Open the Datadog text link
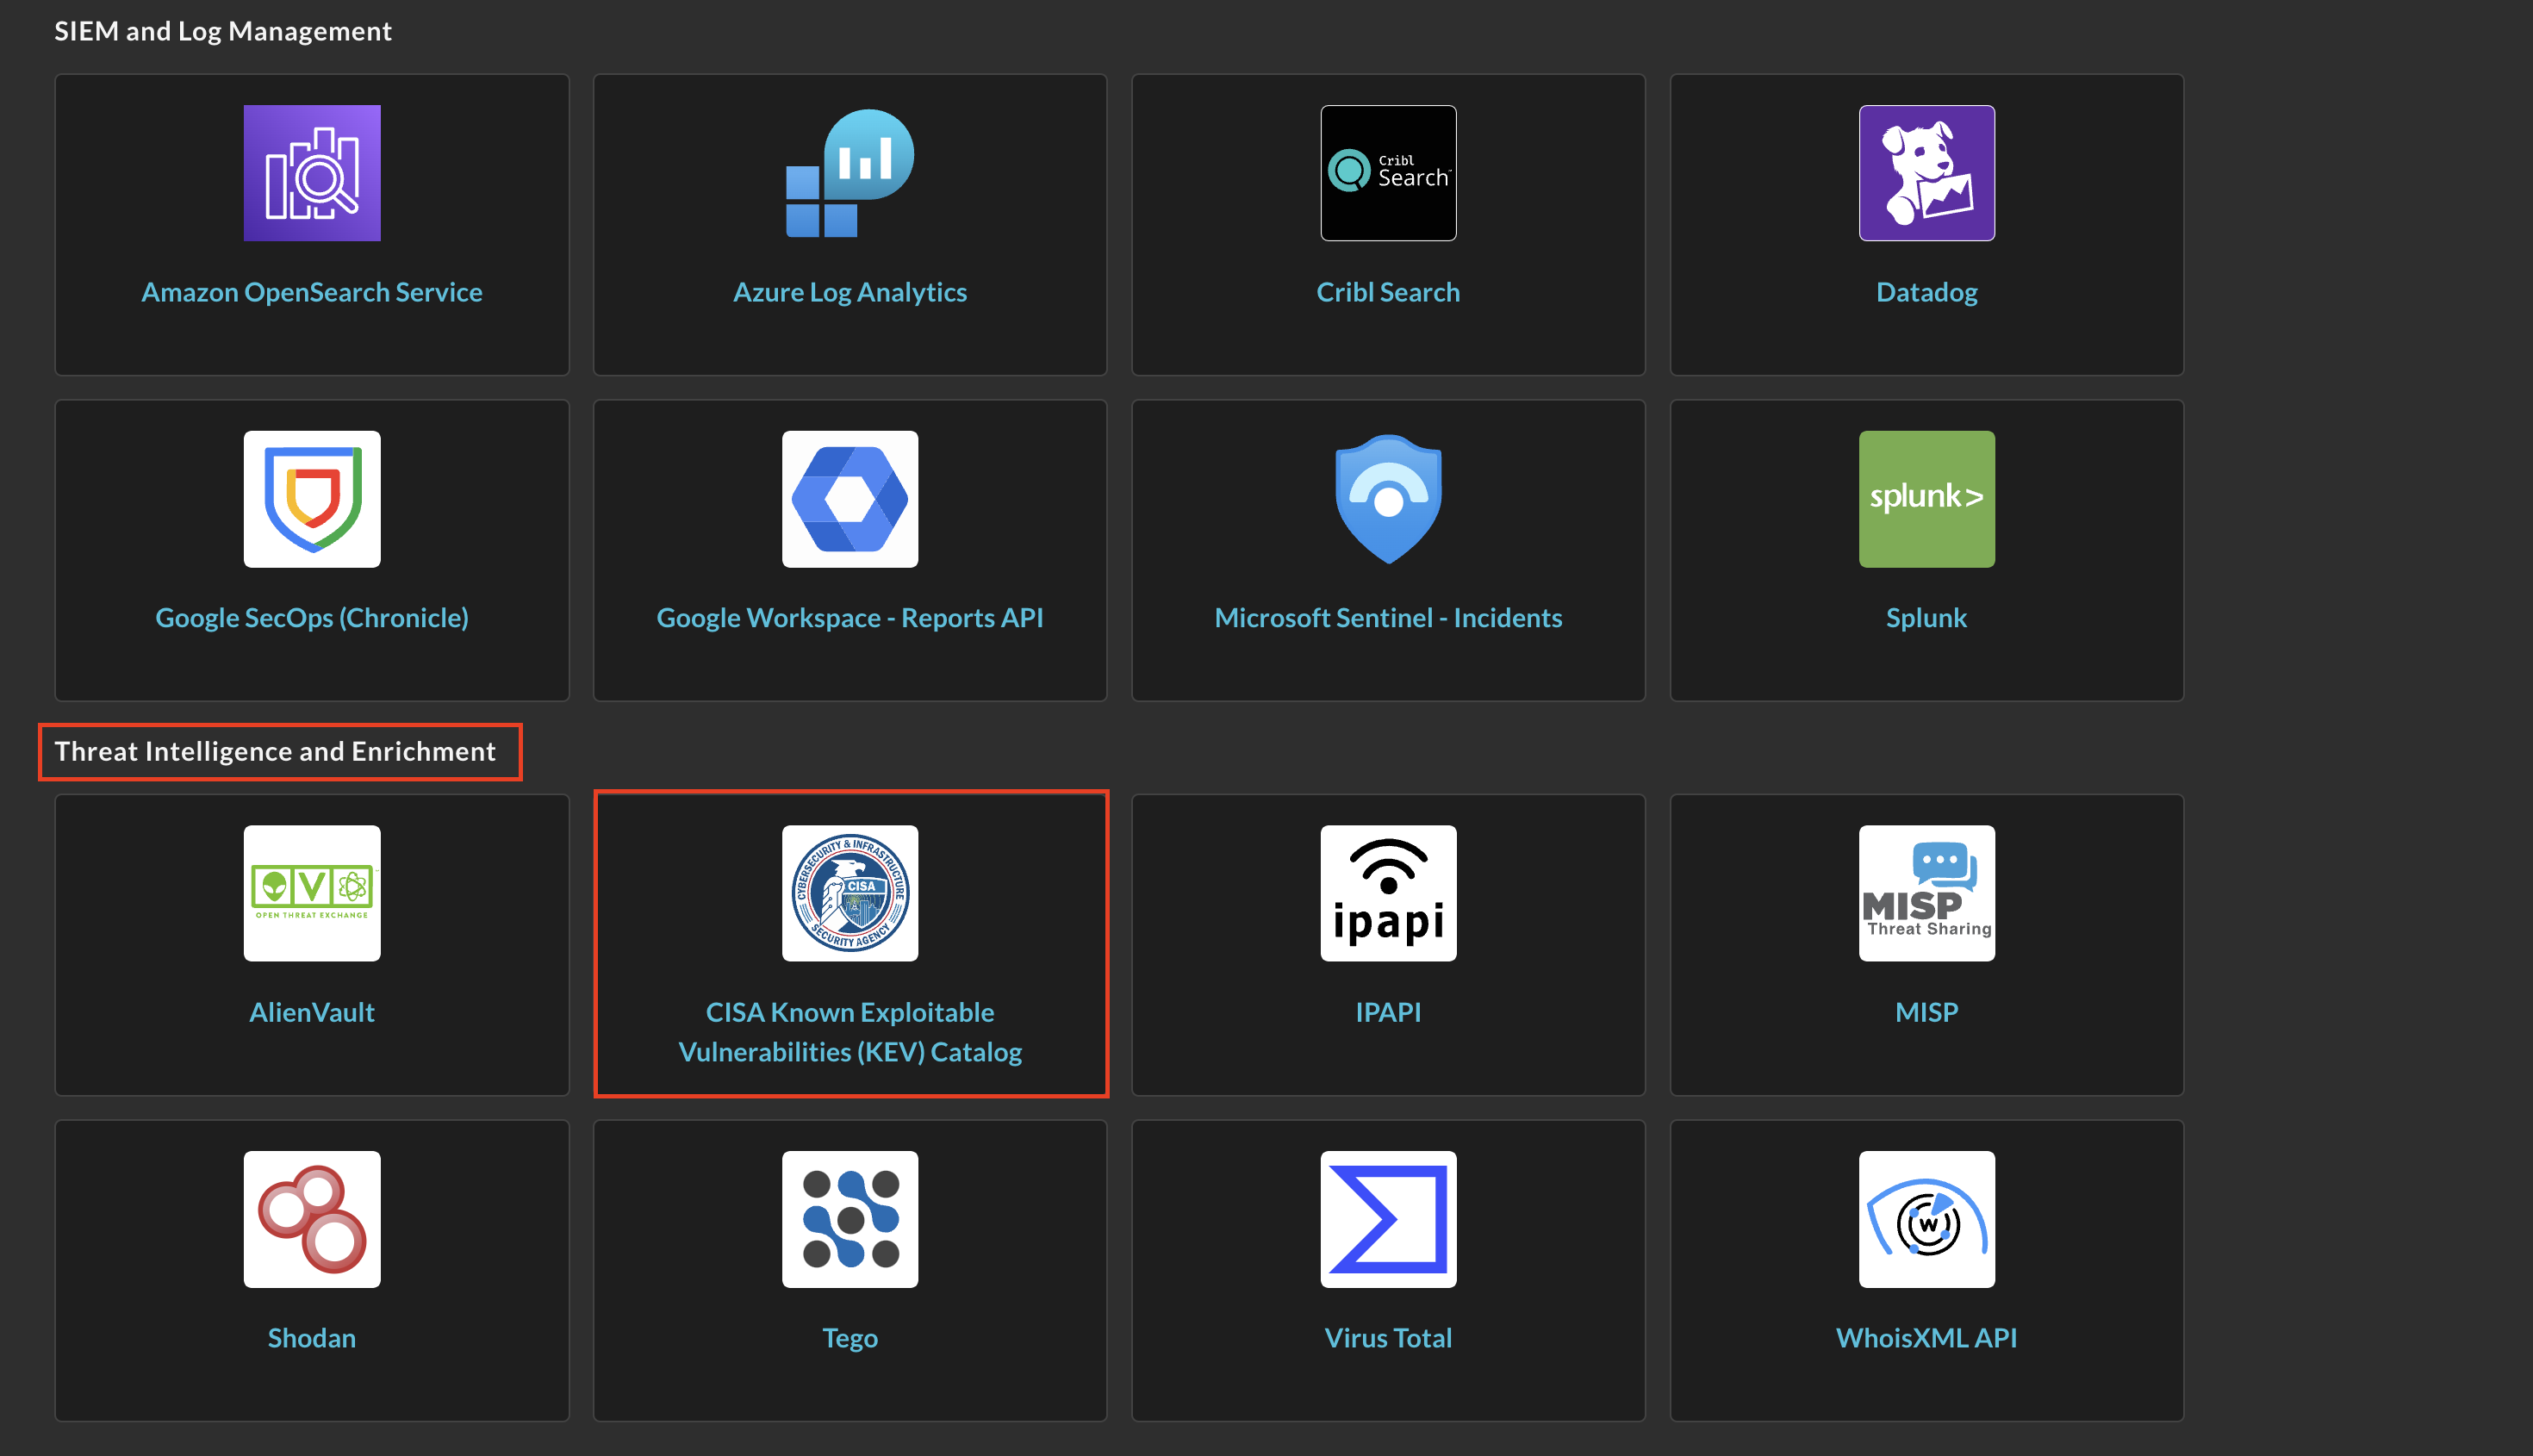 (x=1926, y=292)
